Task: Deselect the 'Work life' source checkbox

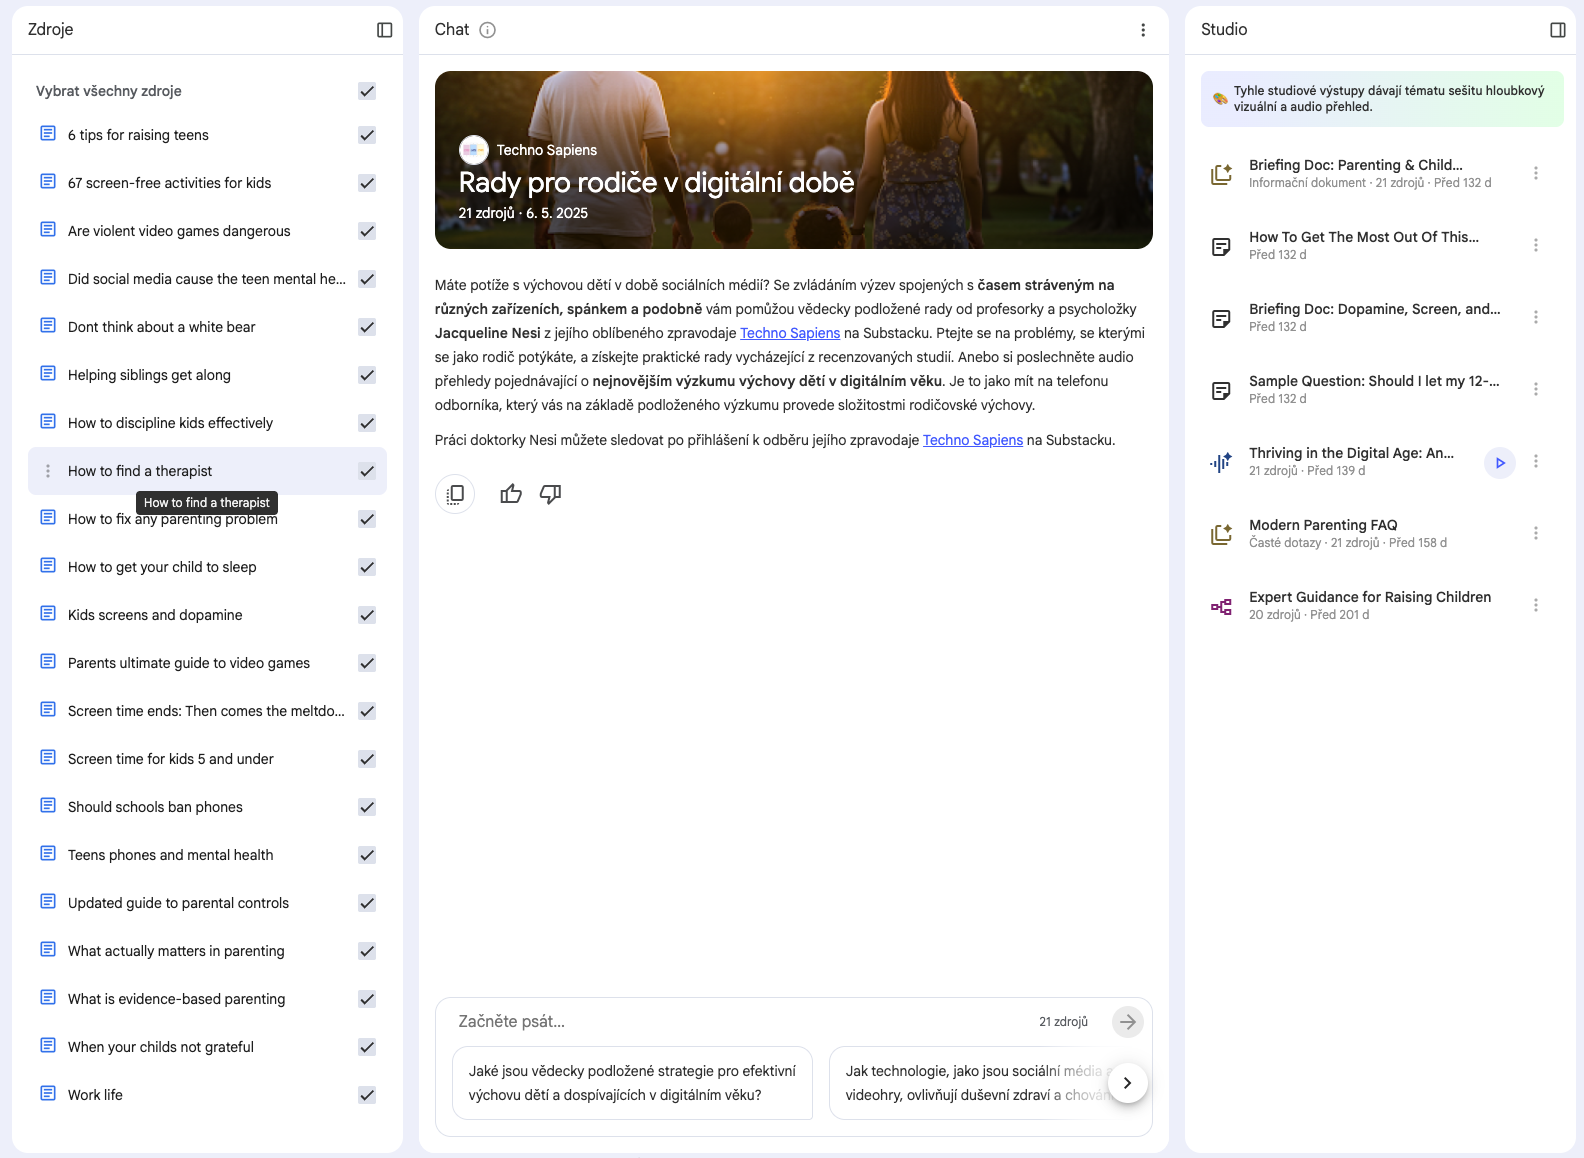Action: coord(367,1095)
